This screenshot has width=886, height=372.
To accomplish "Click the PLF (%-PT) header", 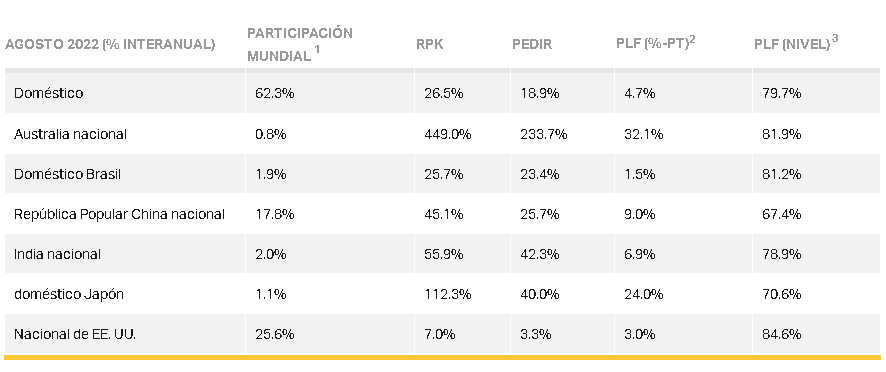I will click(x=655, y=44).
